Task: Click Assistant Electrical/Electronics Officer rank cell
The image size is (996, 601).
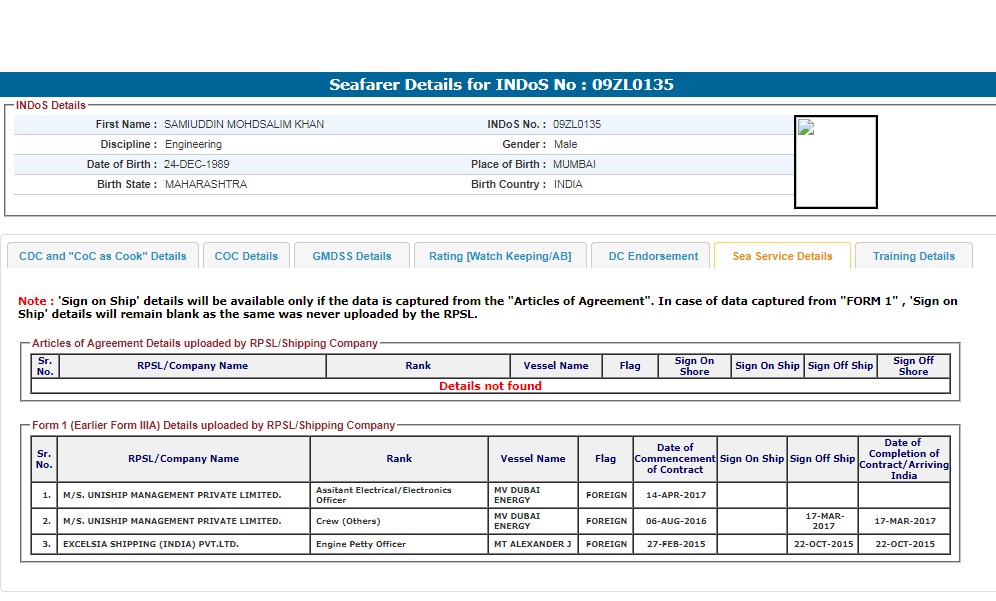Action: click(x=398, y=495)
